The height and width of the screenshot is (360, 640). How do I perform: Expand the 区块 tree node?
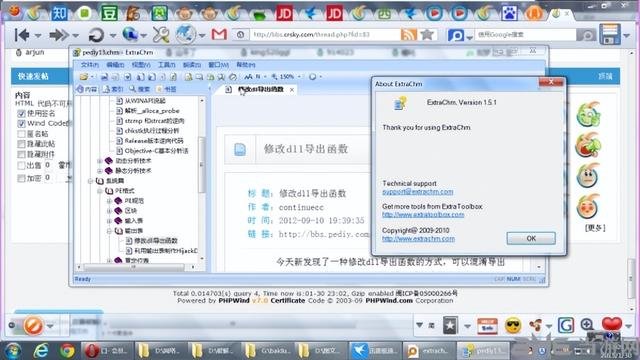tap(109, 211)
